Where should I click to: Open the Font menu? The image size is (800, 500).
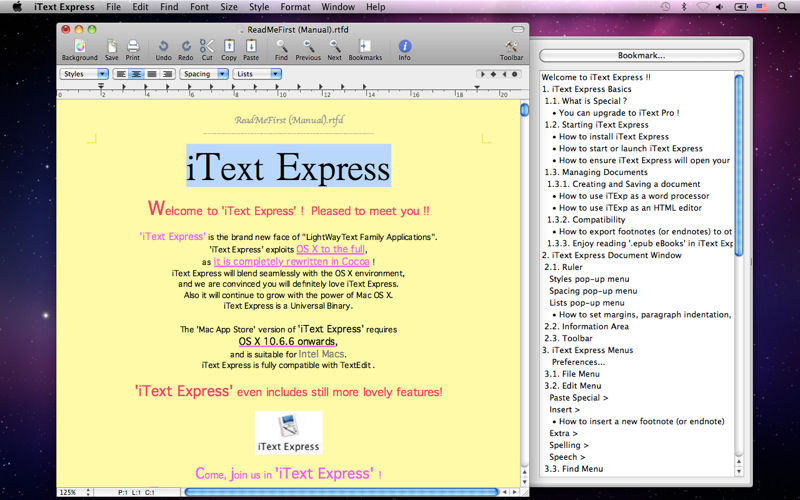pyautogui.click(x=199, y=7)
